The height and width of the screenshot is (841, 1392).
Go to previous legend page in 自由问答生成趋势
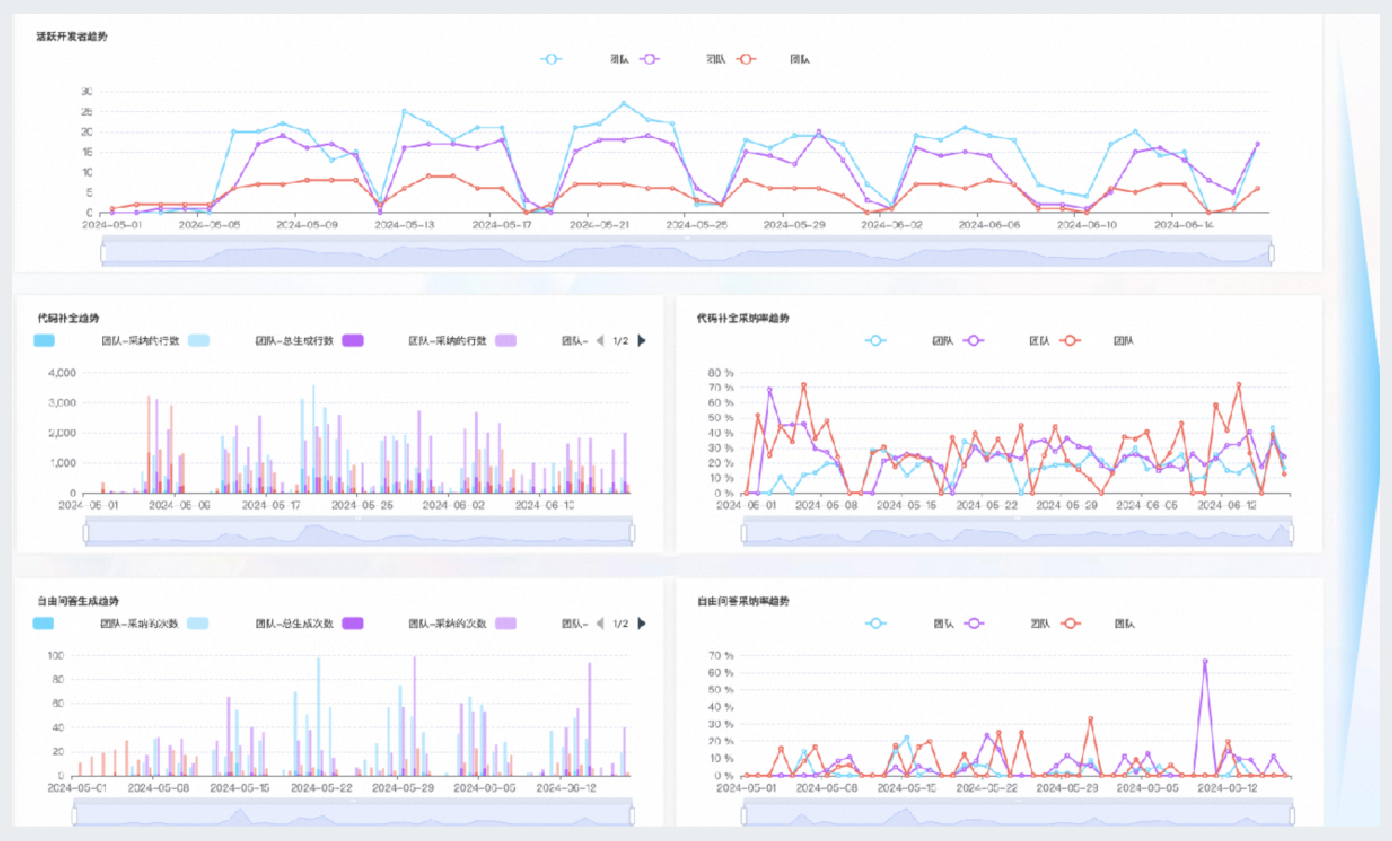(601, 623)
